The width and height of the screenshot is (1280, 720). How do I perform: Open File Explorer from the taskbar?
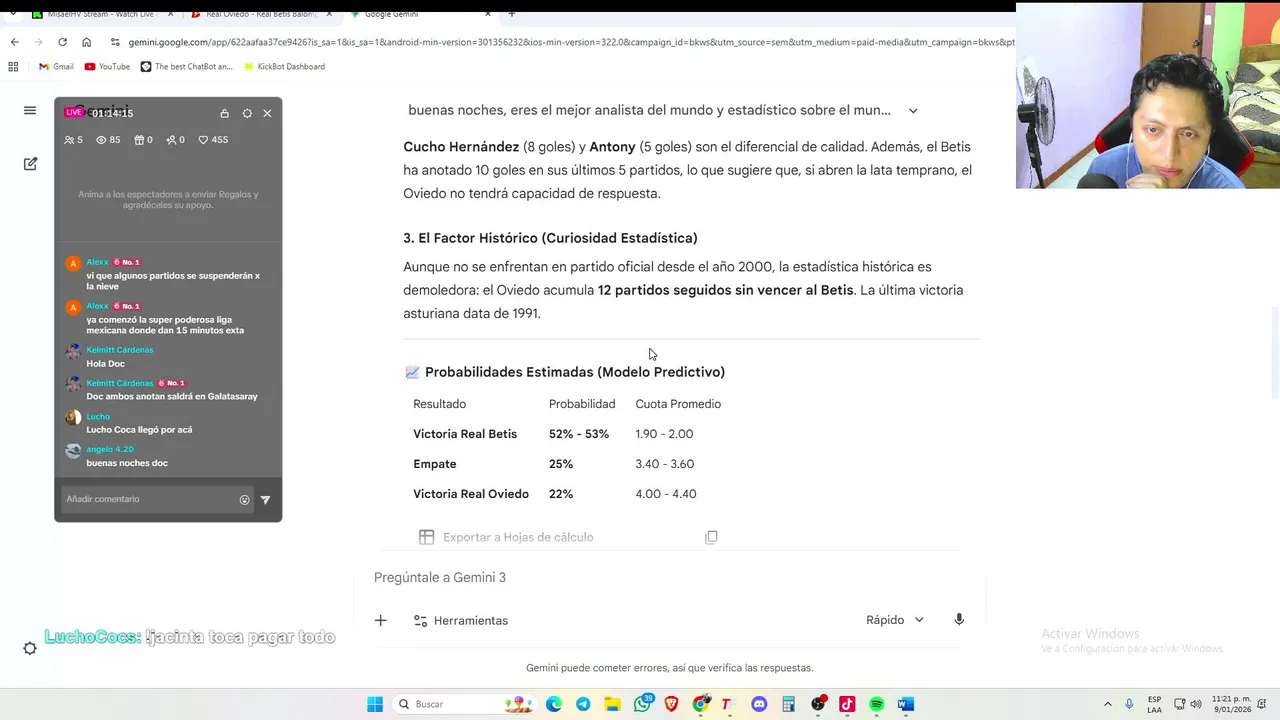pos(612,704)
